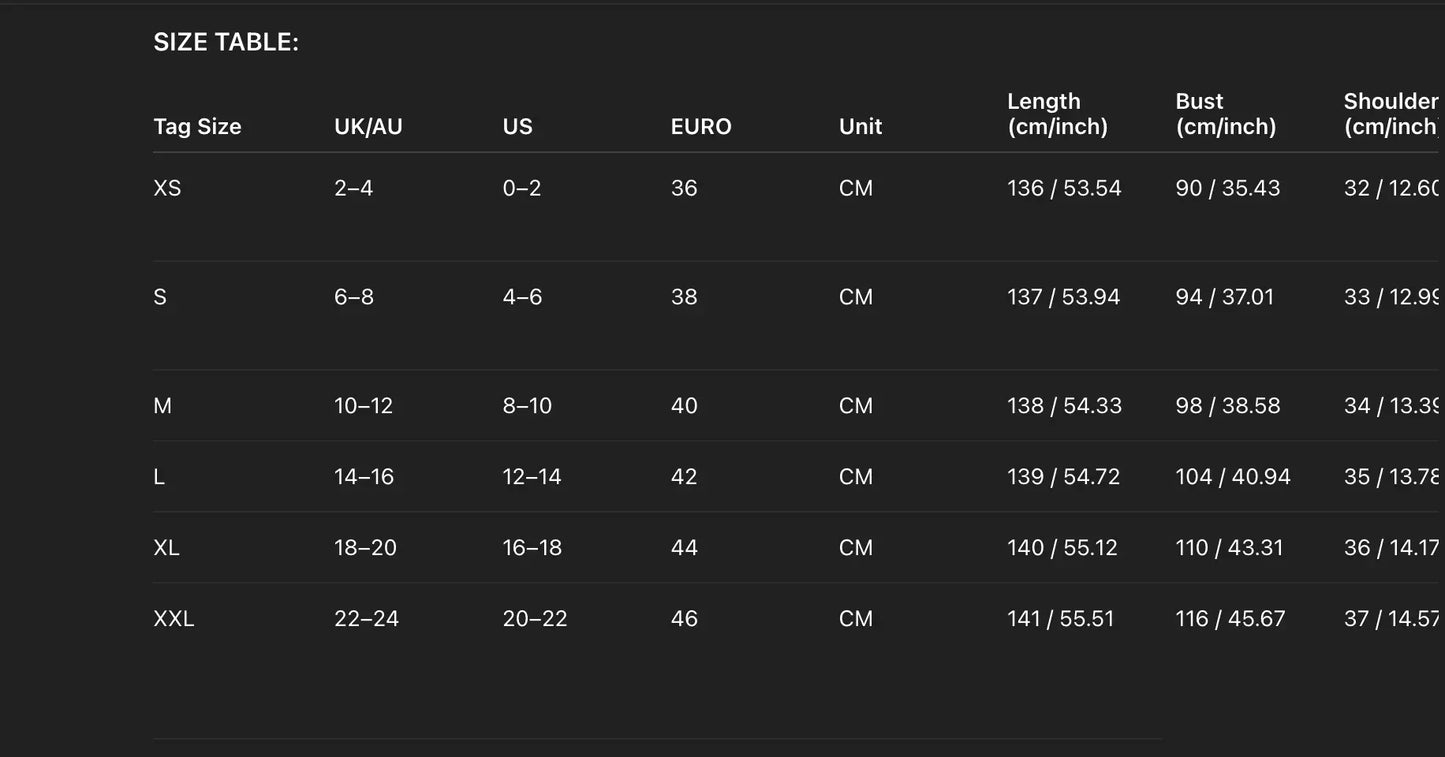Click the SIZE TABLE heading
This screenshot has width=1445, height=757.
(x=226, y=42)
